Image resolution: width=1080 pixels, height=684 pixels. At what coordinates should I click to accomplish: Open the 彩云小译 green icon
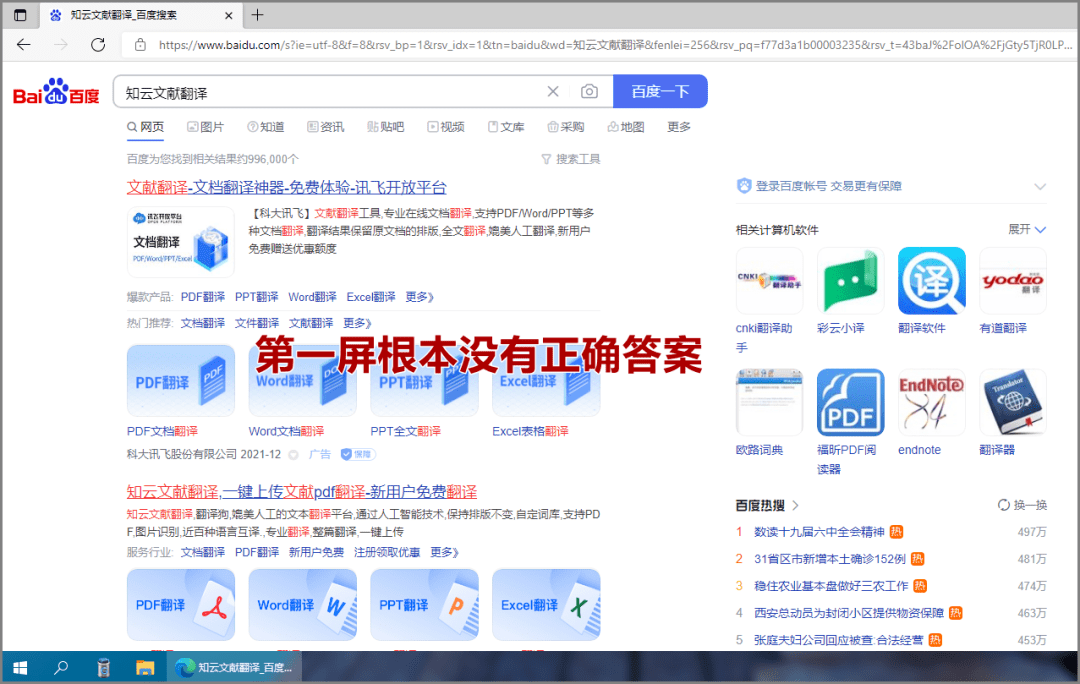click(x=851, y=281)
